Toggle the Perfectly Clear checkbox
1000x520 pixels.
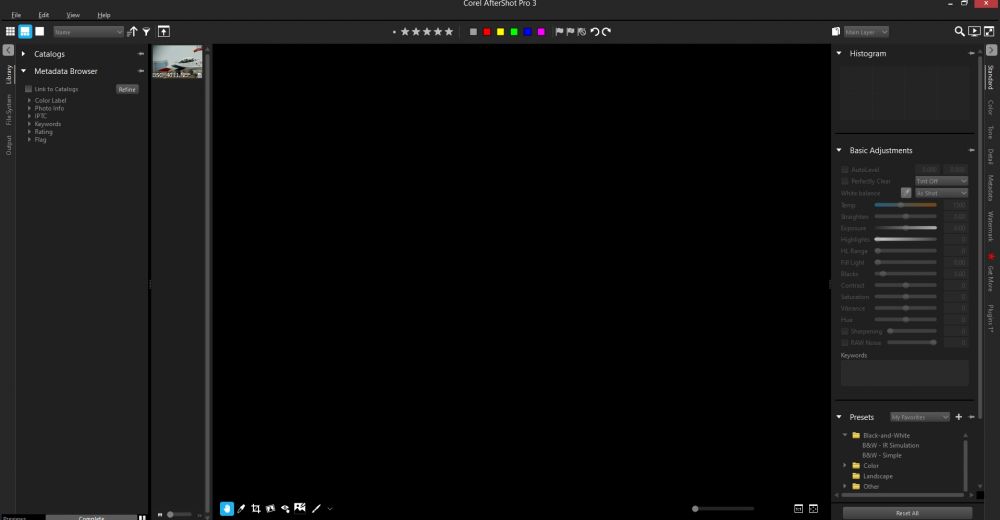click(845, 181)
